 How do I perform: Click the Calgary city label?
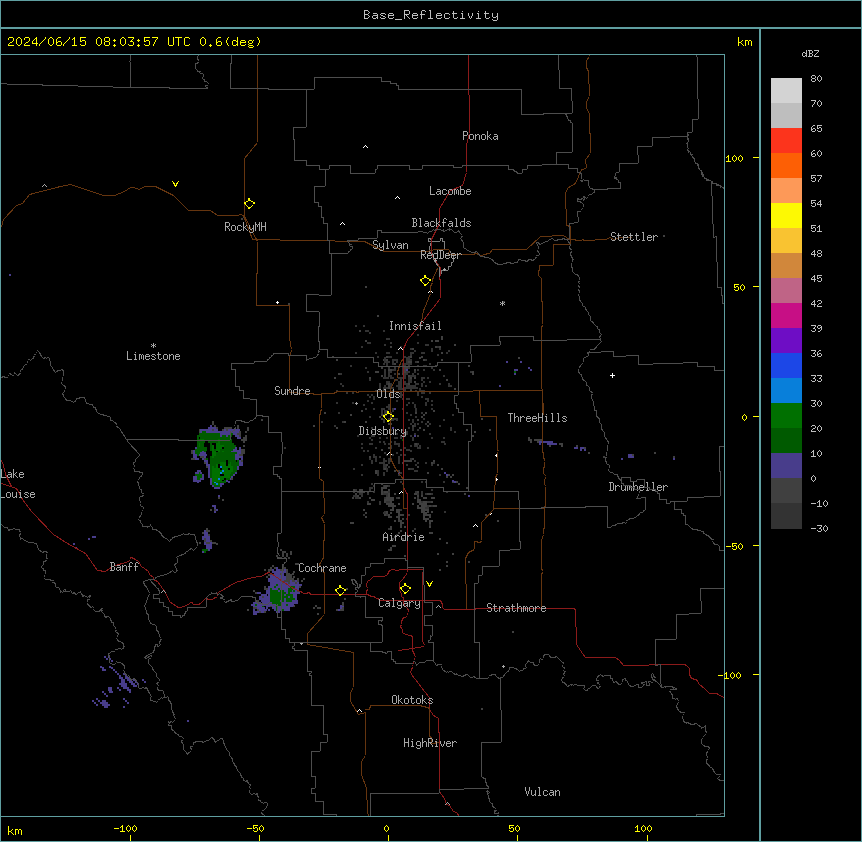pyautogui.click(x=400, y=603)
